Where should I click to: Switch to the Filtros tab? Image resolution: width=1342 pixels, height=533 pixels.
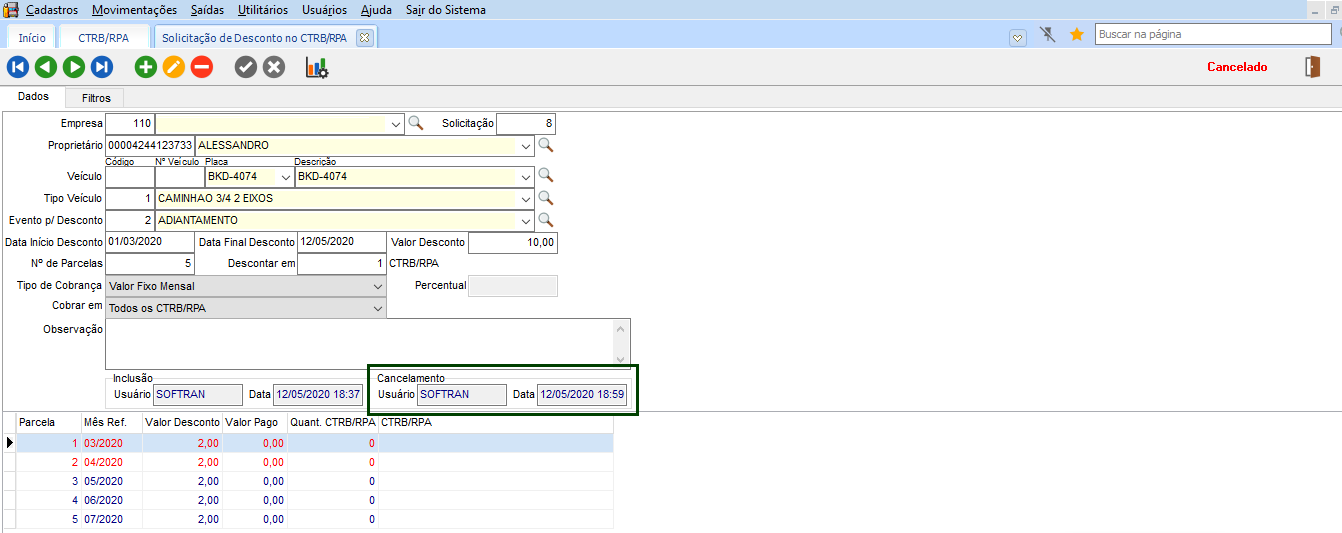[96, 98]
